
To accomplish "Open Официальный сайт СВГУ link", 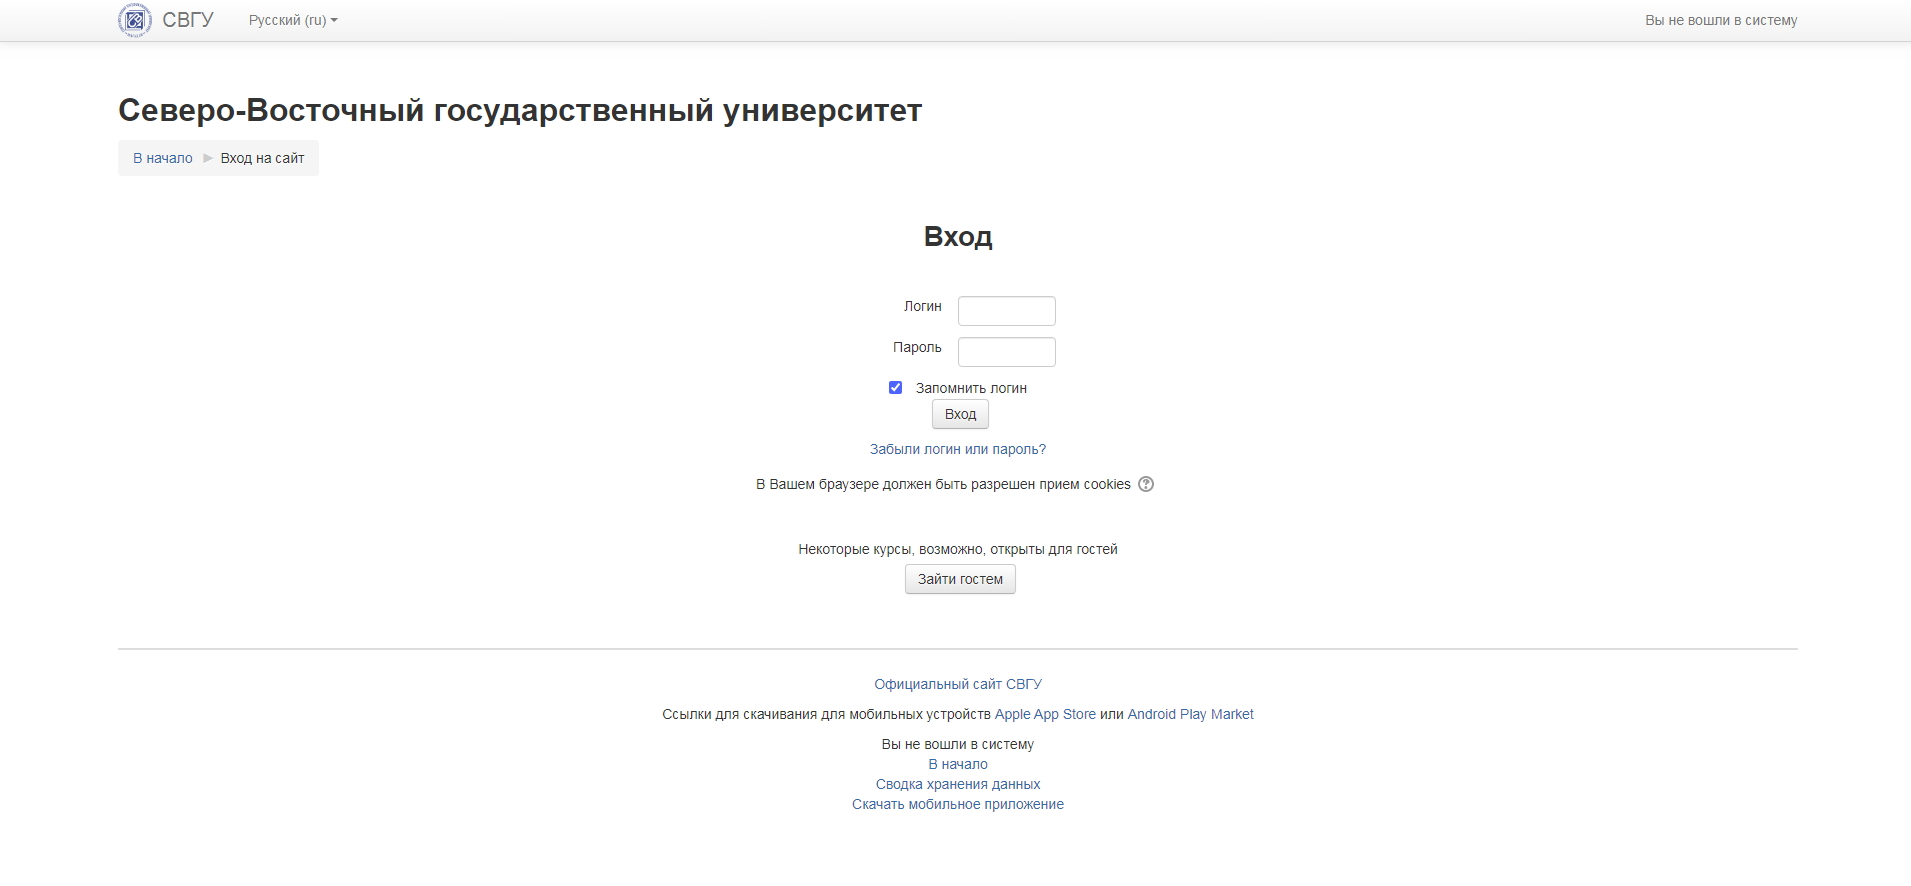I will pyautogui.click(x=957, y=684).
